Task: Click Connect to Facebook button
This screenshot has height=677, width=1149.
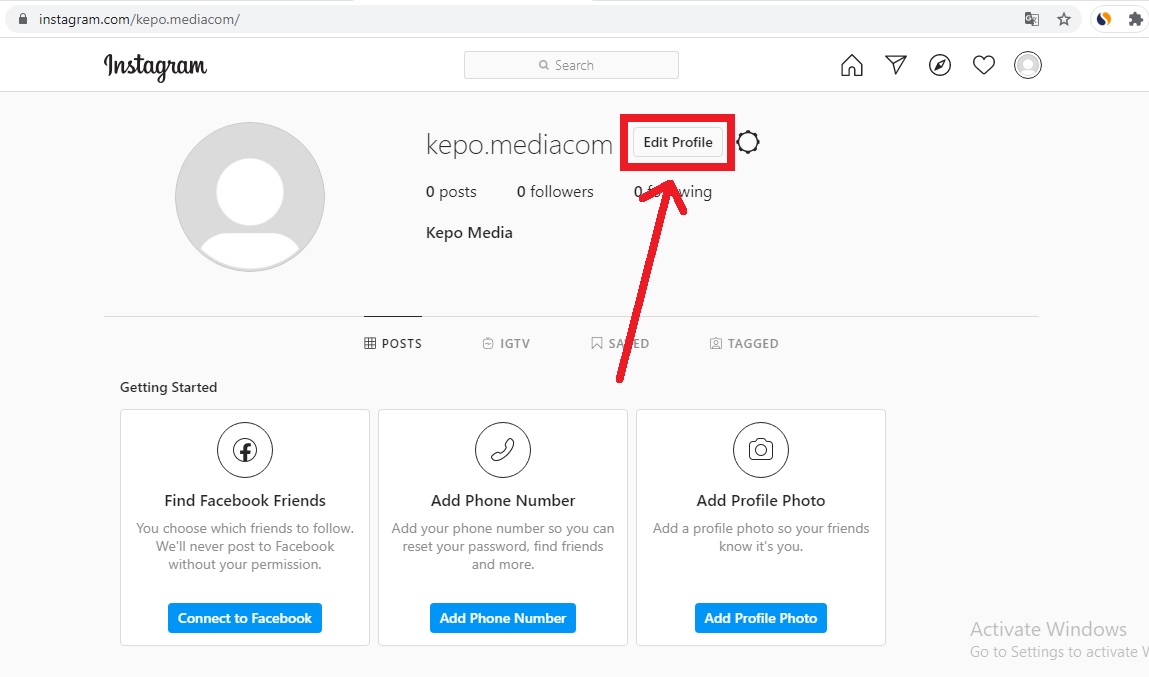Action: point(245,618)
